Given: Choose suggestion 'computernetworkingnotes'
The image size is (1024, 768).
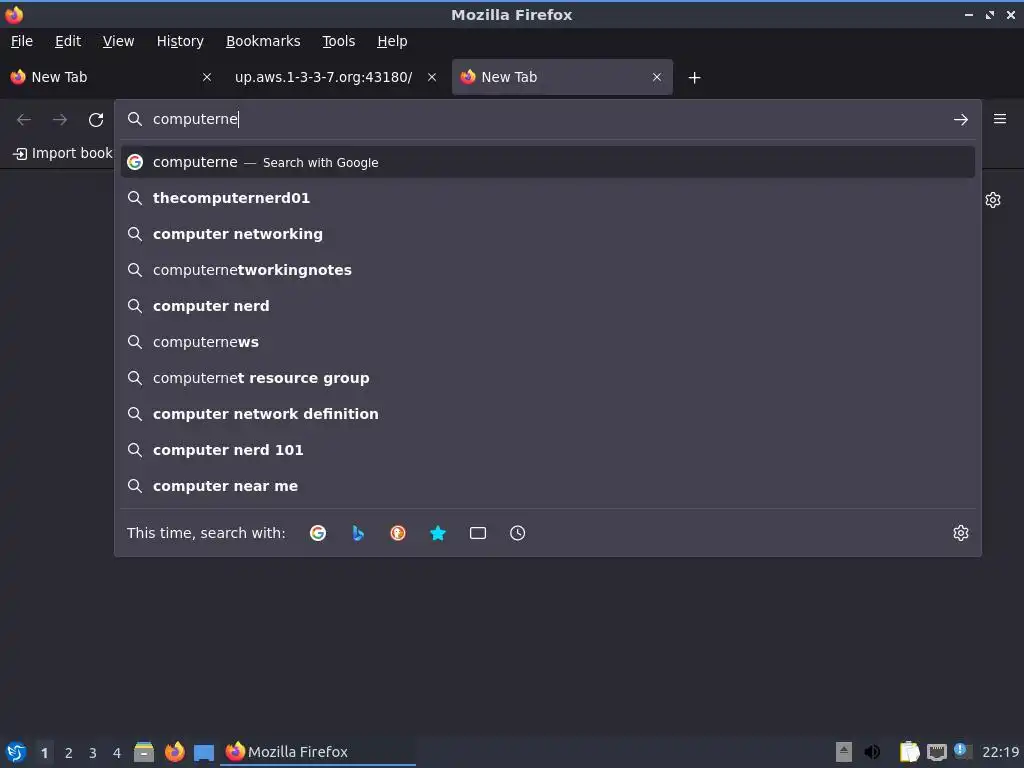Looking at the screenshot, I should (x=547, y=270).
